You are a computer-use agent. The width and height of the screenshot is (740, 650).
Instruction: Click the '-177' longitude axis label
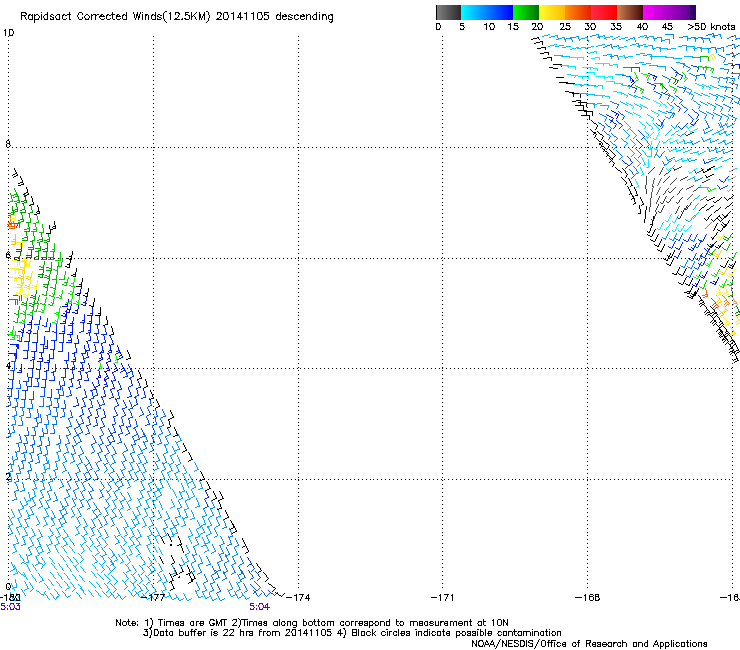click(x=153, y=597)
